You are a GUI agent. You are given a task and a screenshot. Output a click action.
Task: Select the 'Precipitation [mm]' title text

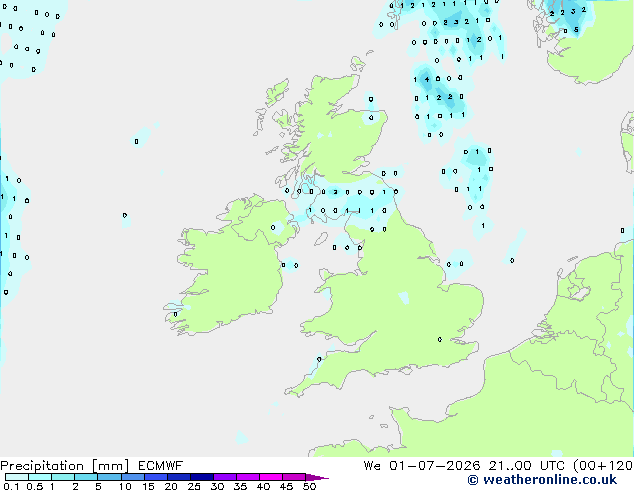[x=64, y=466]
